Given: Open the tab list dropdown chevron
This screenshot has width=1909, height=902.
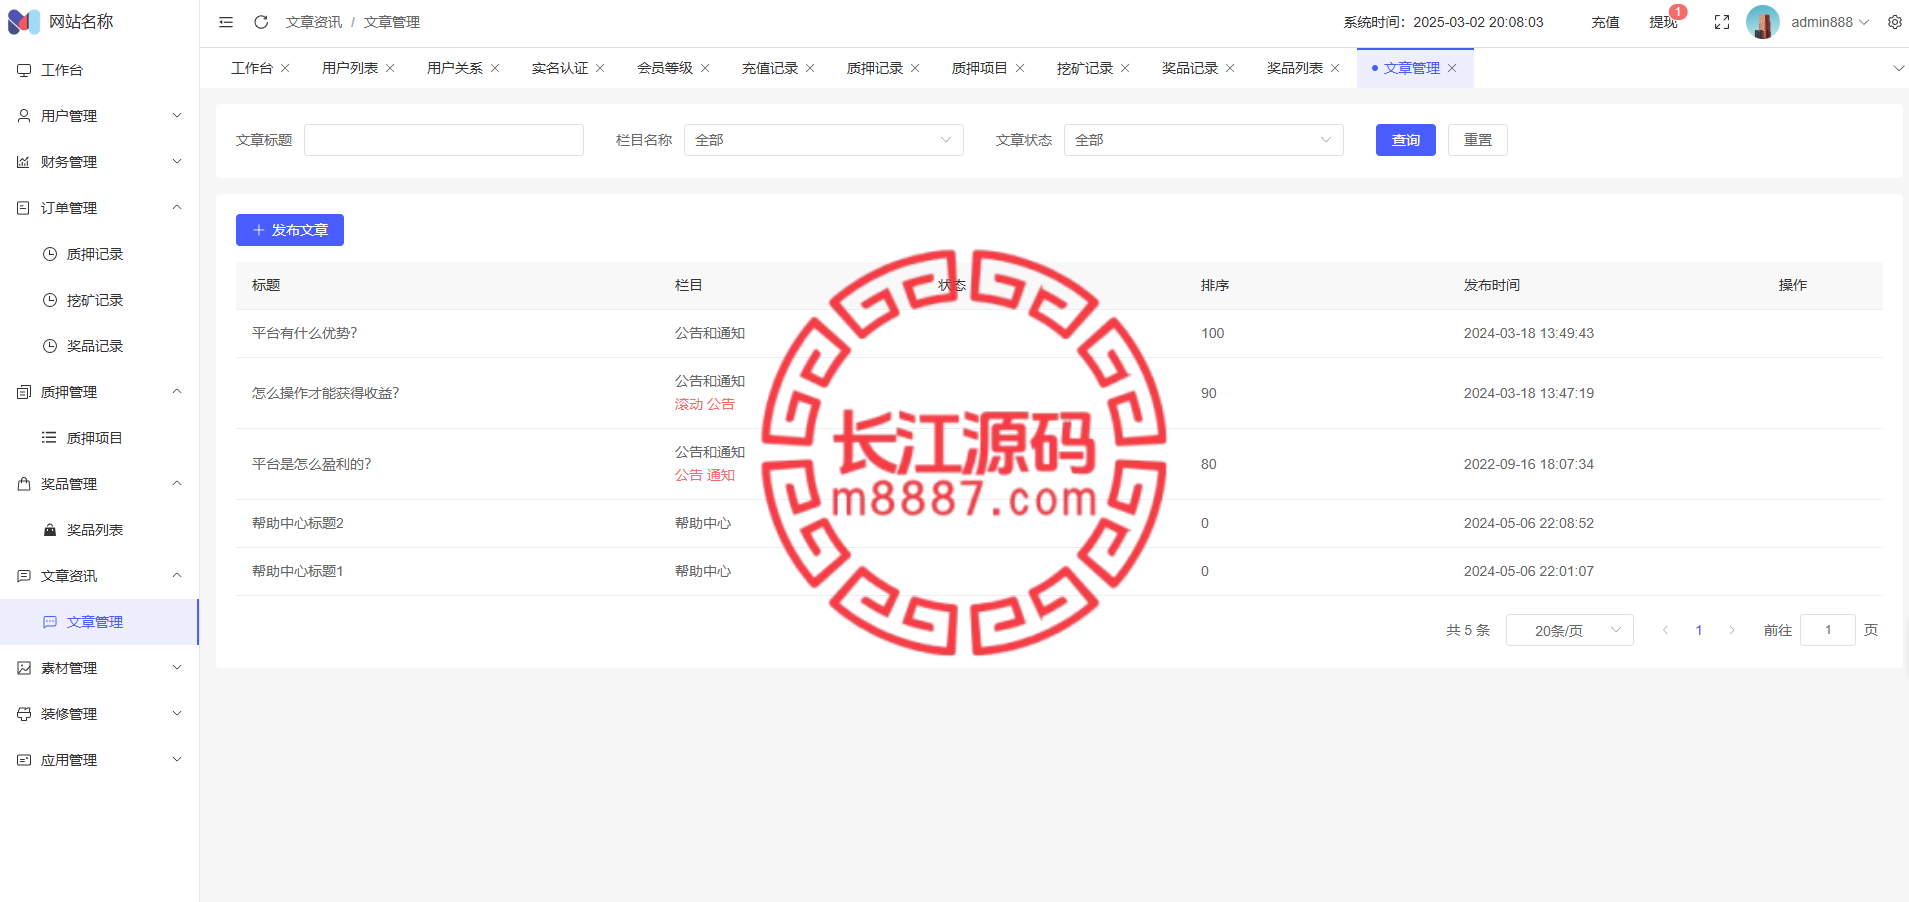Looking at the screenshot, I should click(x=1898, y=68).
